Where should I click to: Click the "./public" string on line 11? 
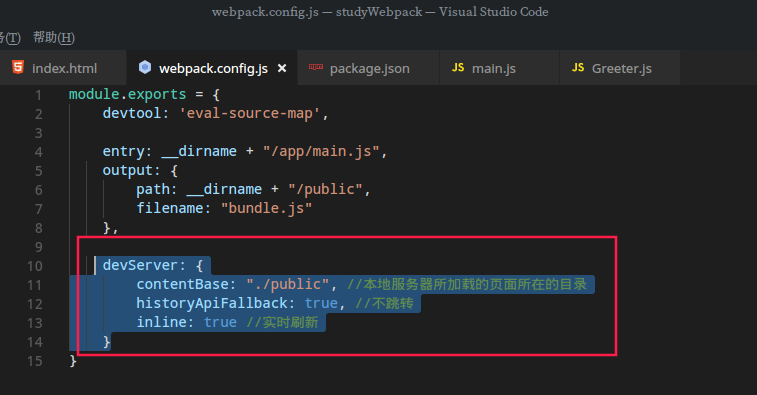288,284
